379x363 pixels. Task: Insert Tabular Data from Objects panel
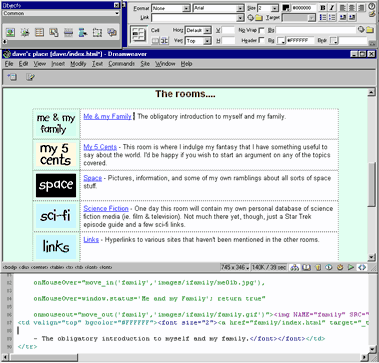click(x=54, y=32)
